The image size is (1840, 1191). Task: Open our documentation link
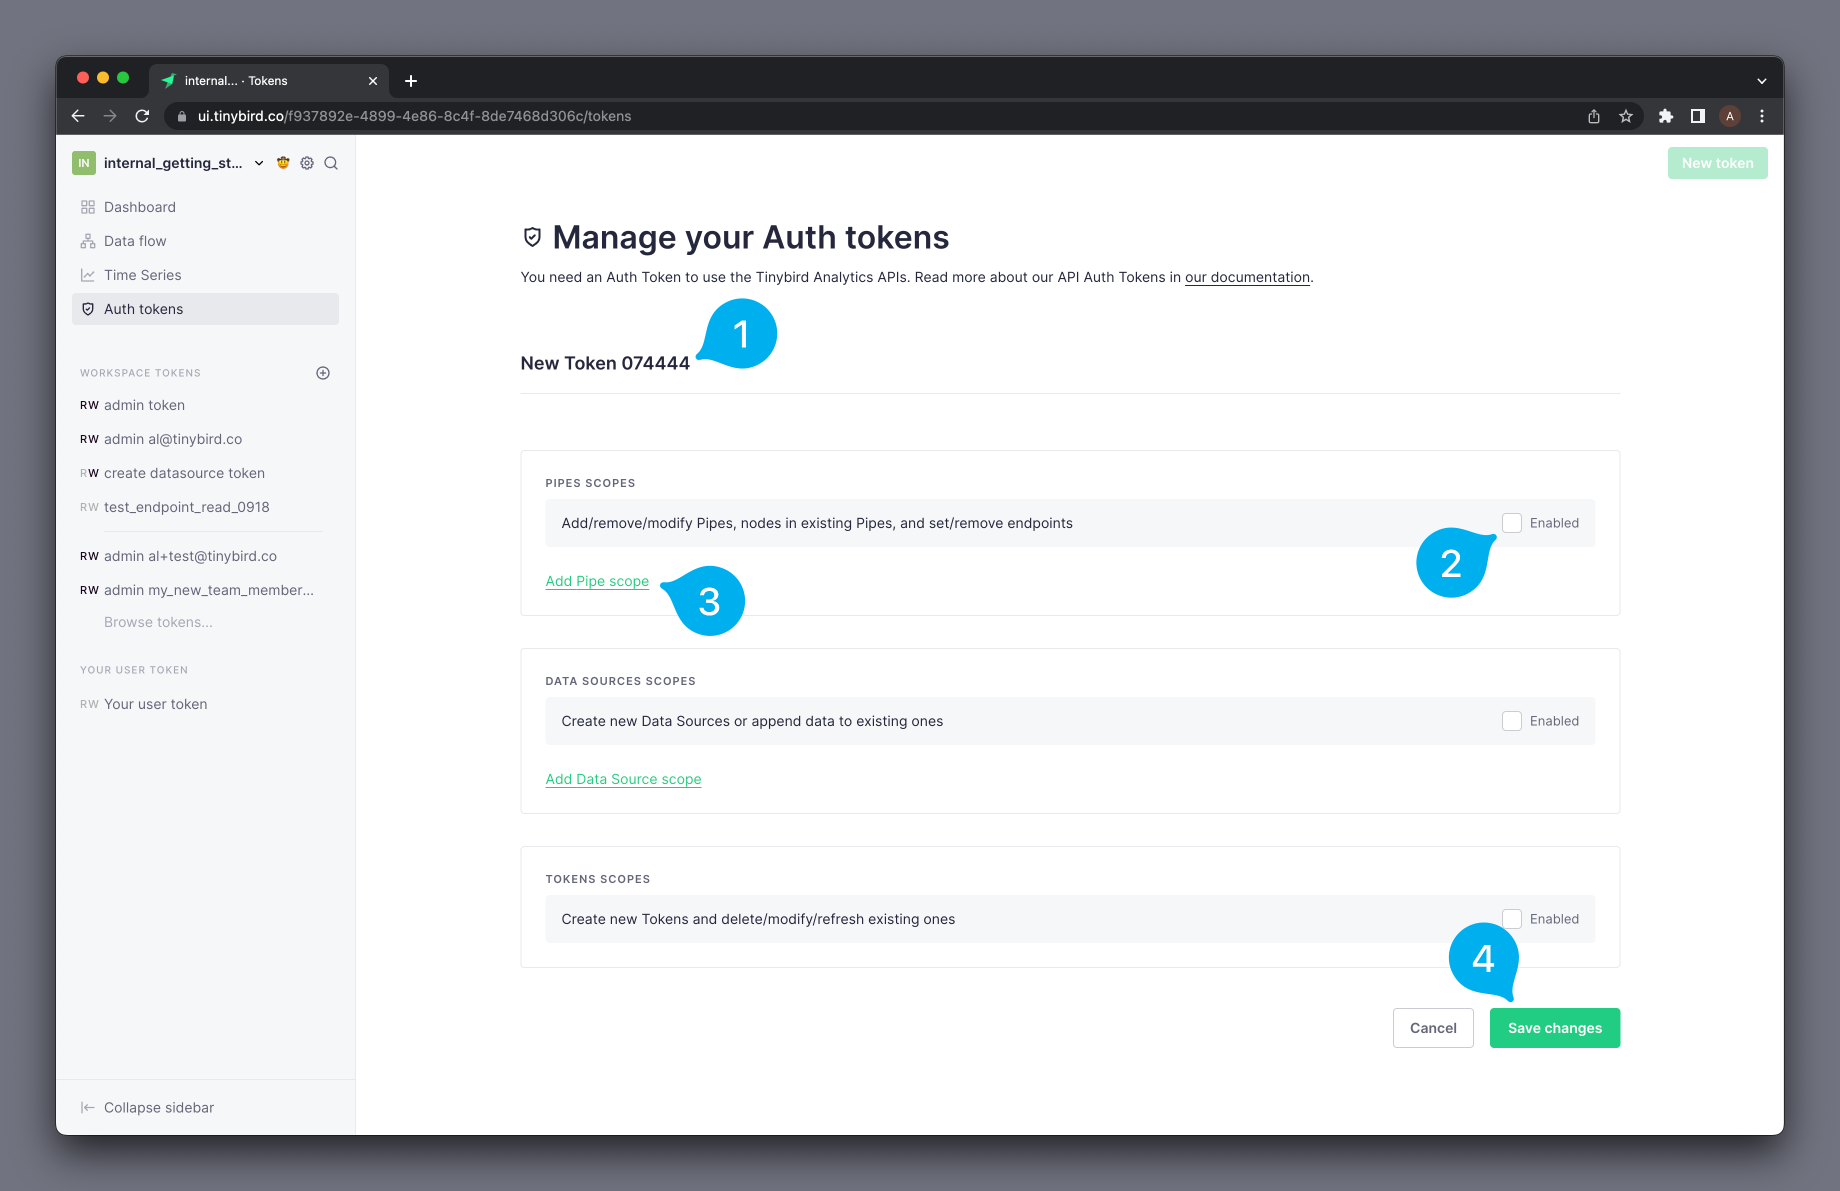[x=1247, y=277]
